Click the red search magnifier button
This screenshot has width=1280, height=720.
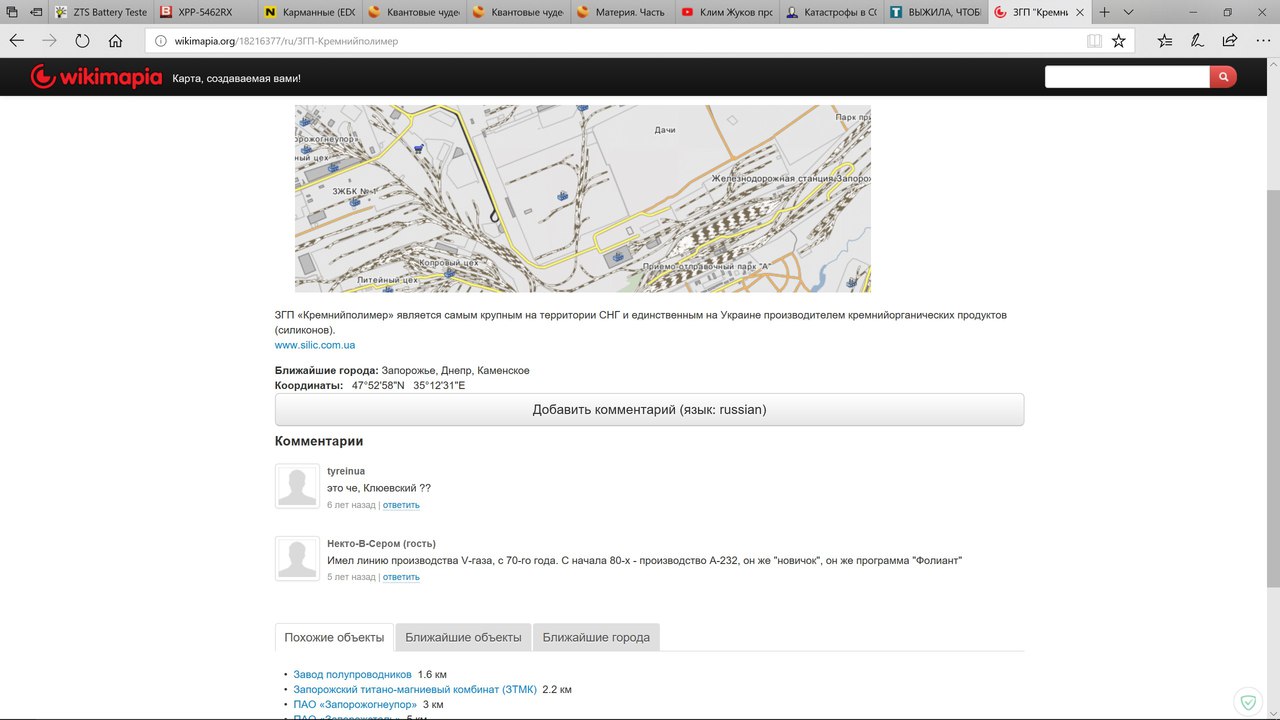click(1223, 77)
